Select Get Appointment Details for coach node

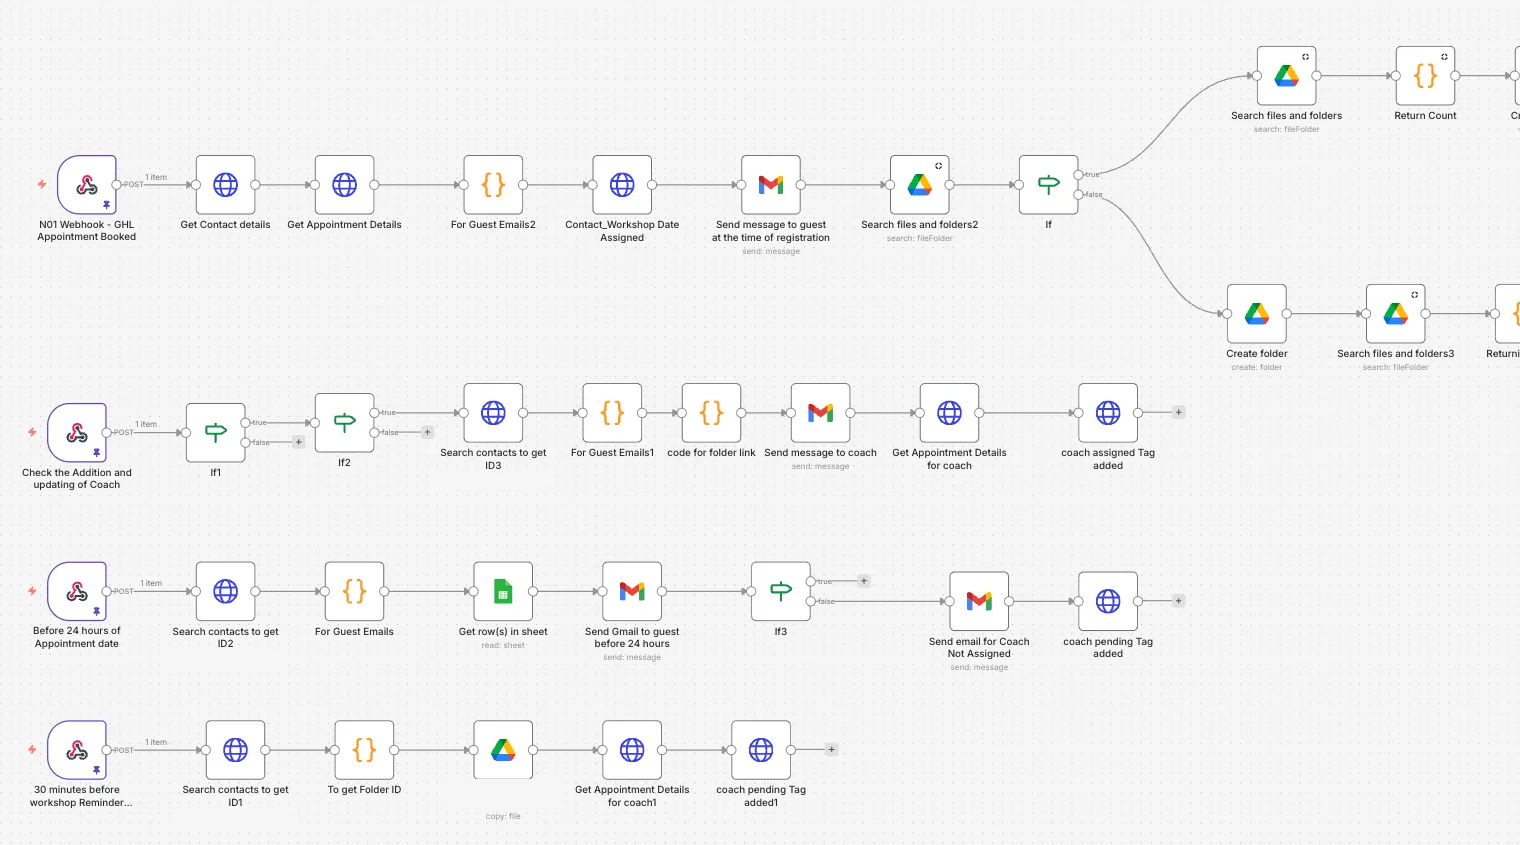pos(950,412)
